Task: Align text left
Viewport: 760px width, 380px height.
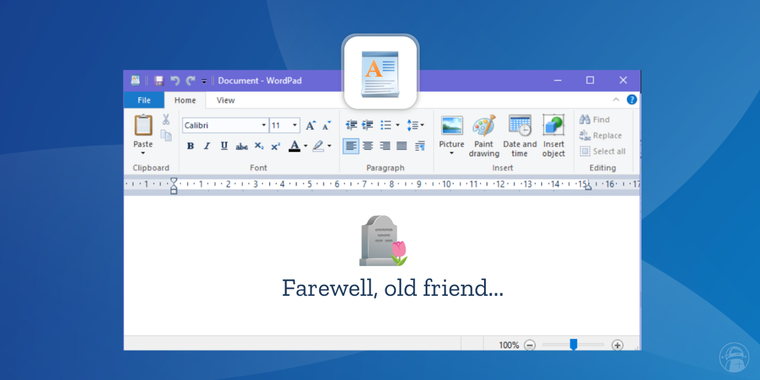Action: pyautogui.click(x=351, y=145)
